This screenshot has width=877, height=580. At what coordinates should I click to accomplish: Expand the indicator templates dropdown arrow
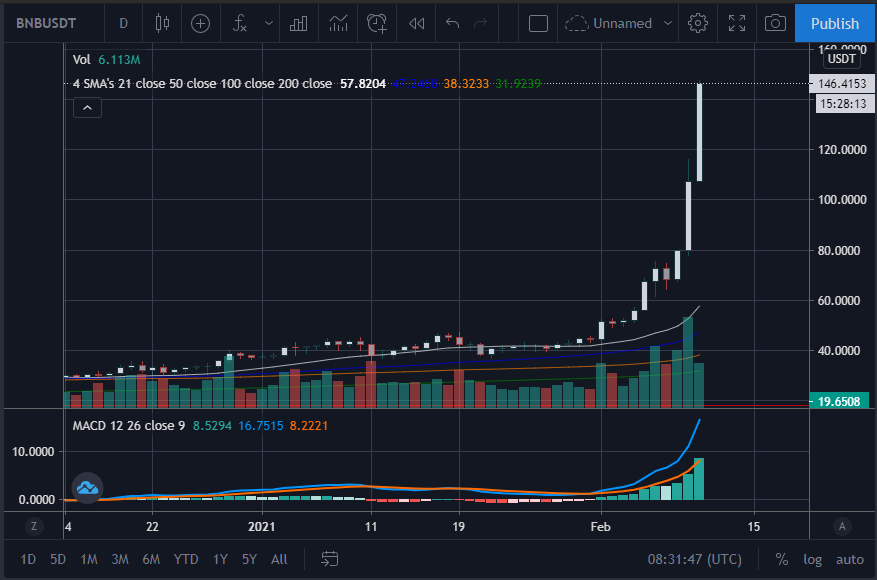tap(269, 23)
